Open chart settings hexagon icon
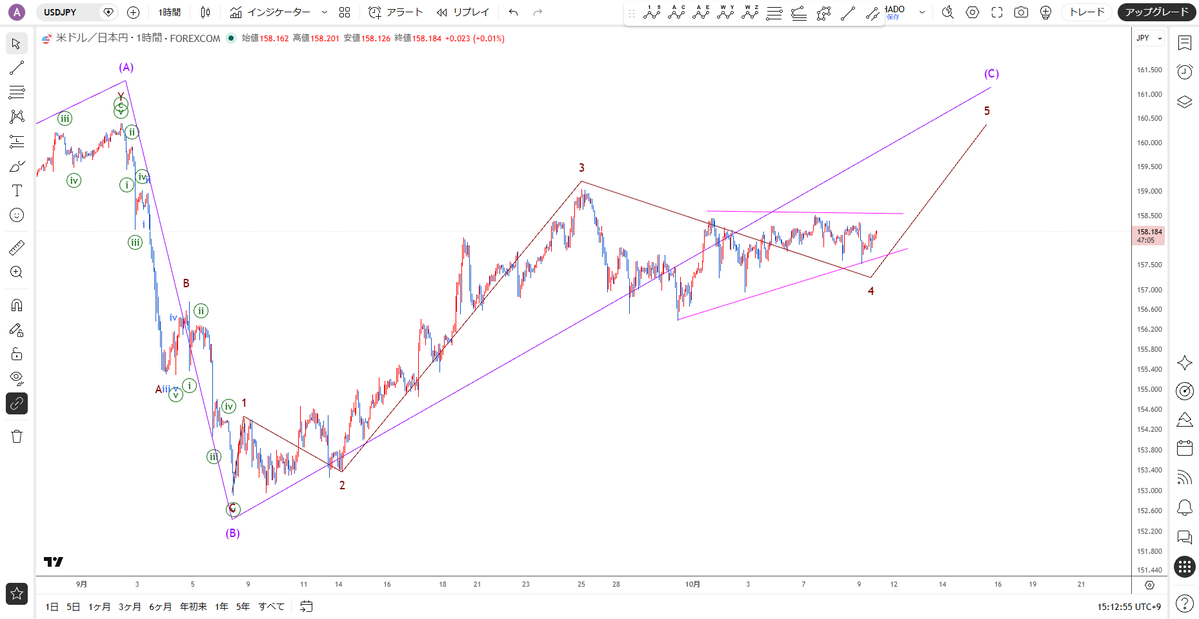The width and height of the screenshot is (1199, 619). 972,12
